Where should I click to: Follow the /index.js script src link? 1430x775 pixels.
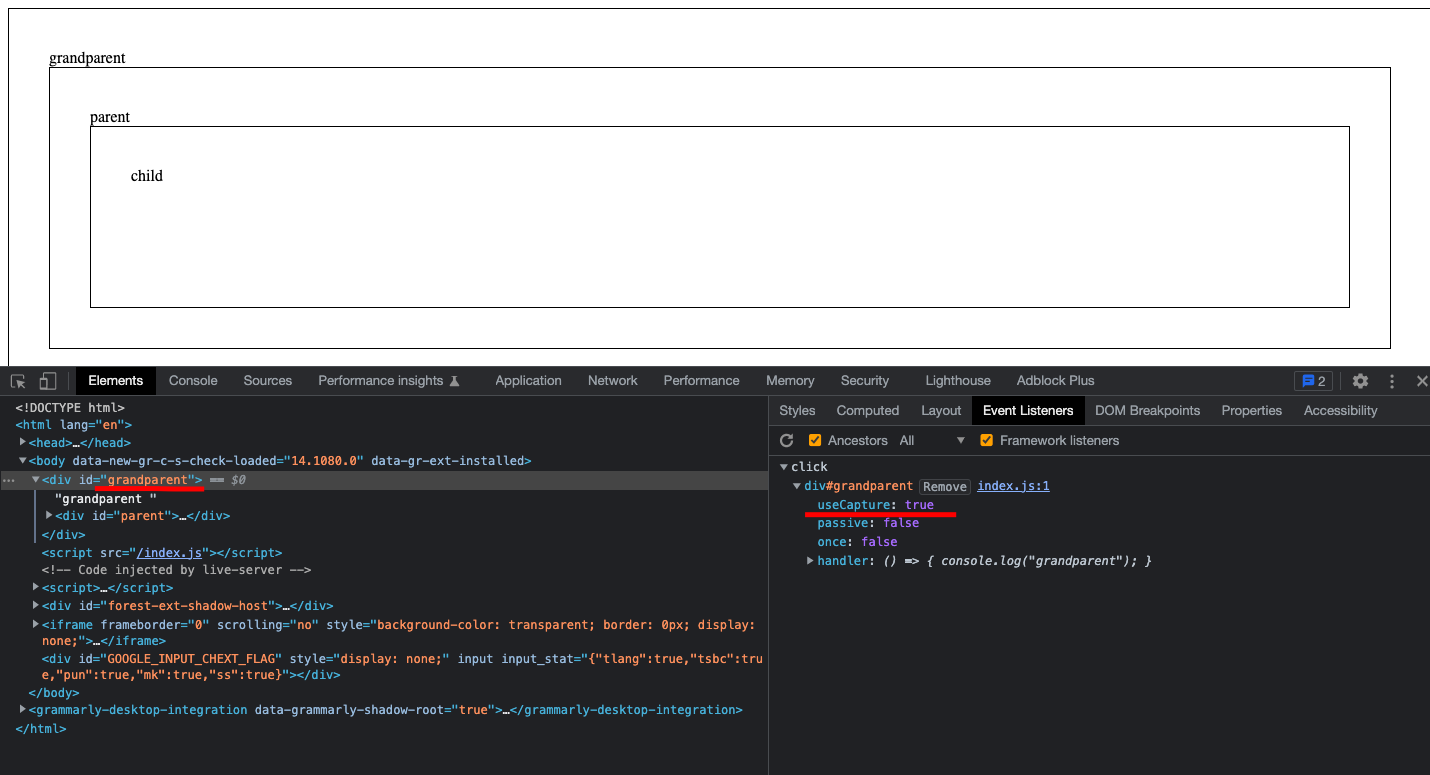[x=168, y=553]
